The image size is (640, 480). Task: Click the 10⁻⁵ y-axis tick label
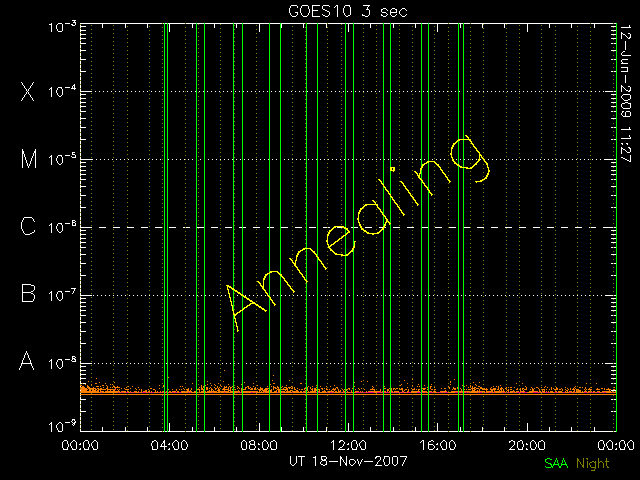pos(62,159)
